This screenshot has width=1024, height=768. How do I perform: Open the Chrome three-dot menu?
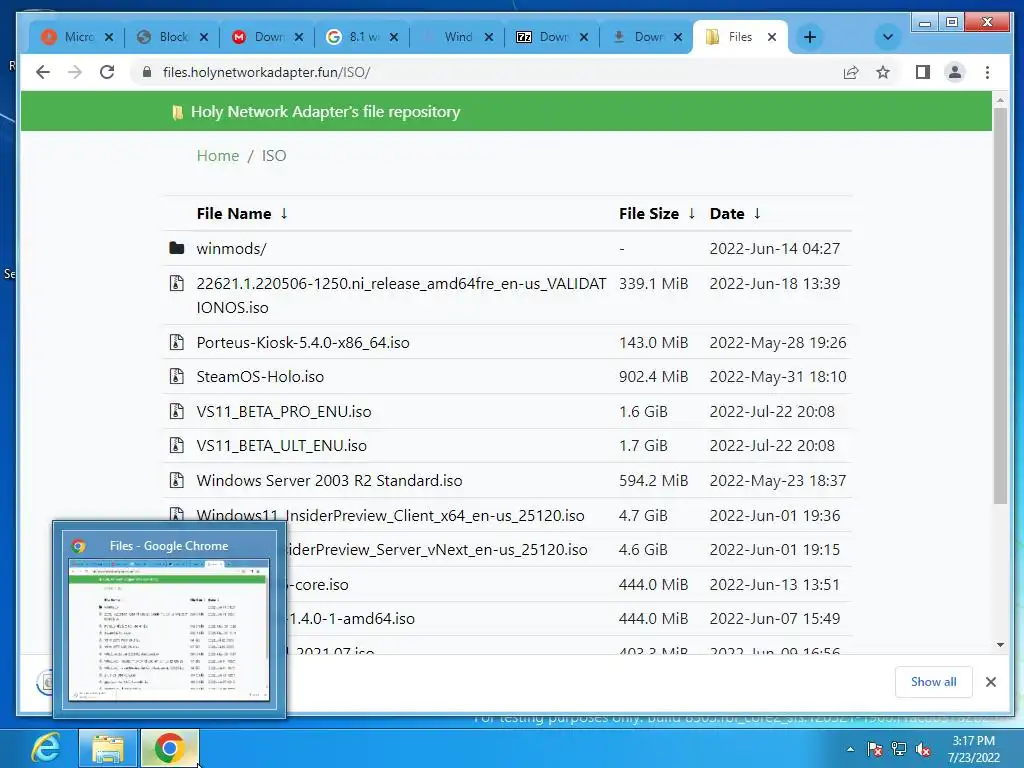pos(987,72)
